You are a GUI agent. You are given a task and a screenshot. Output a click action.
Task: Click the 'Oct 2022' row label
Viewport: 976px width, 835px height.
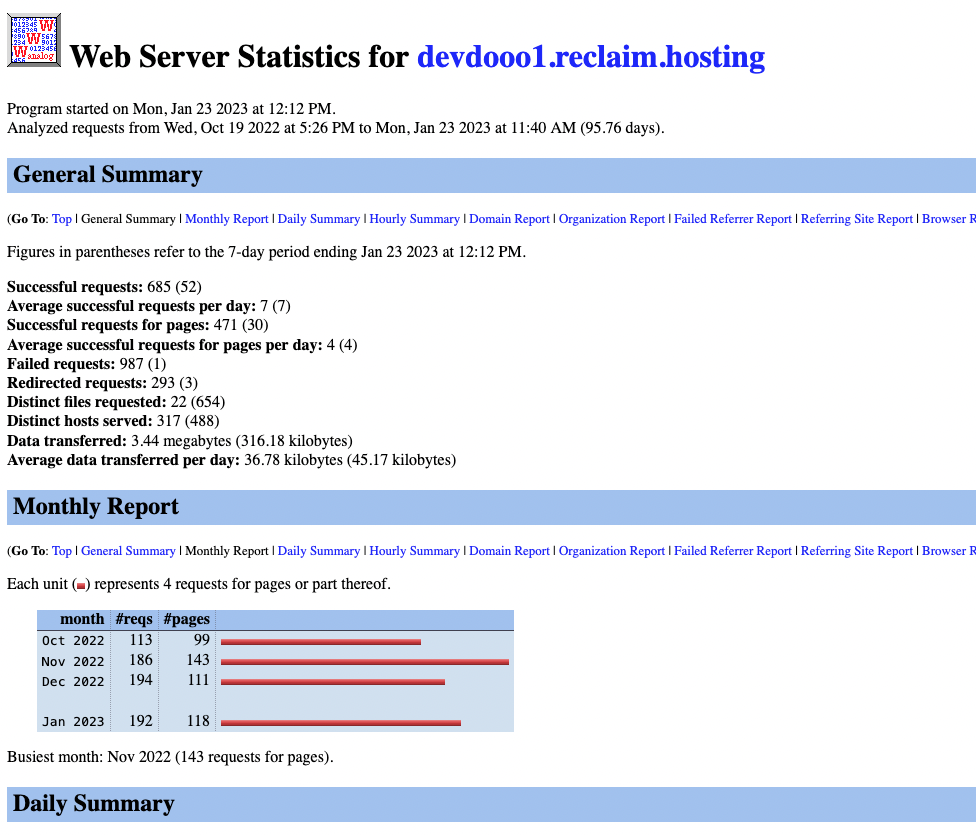[73, 641]
